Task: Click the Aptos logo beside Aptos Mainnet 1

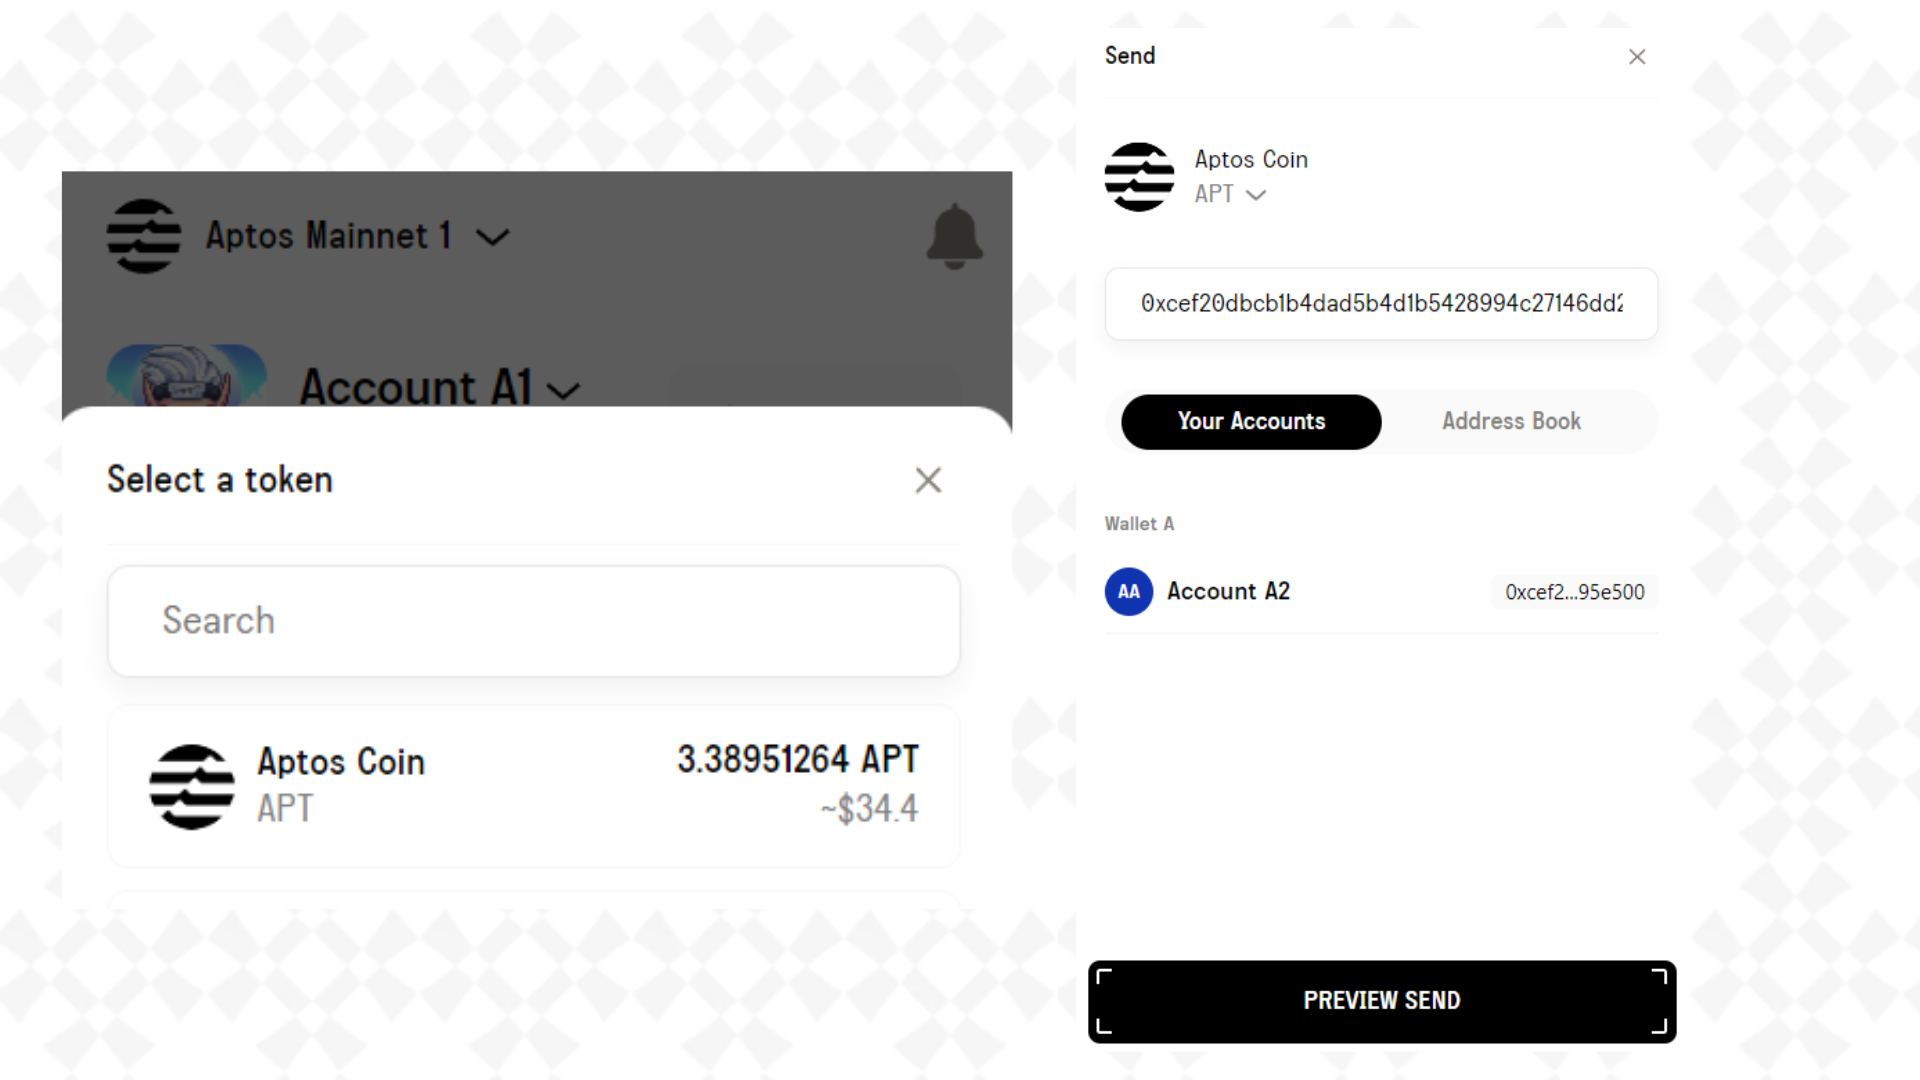Action: click(144, 236)
